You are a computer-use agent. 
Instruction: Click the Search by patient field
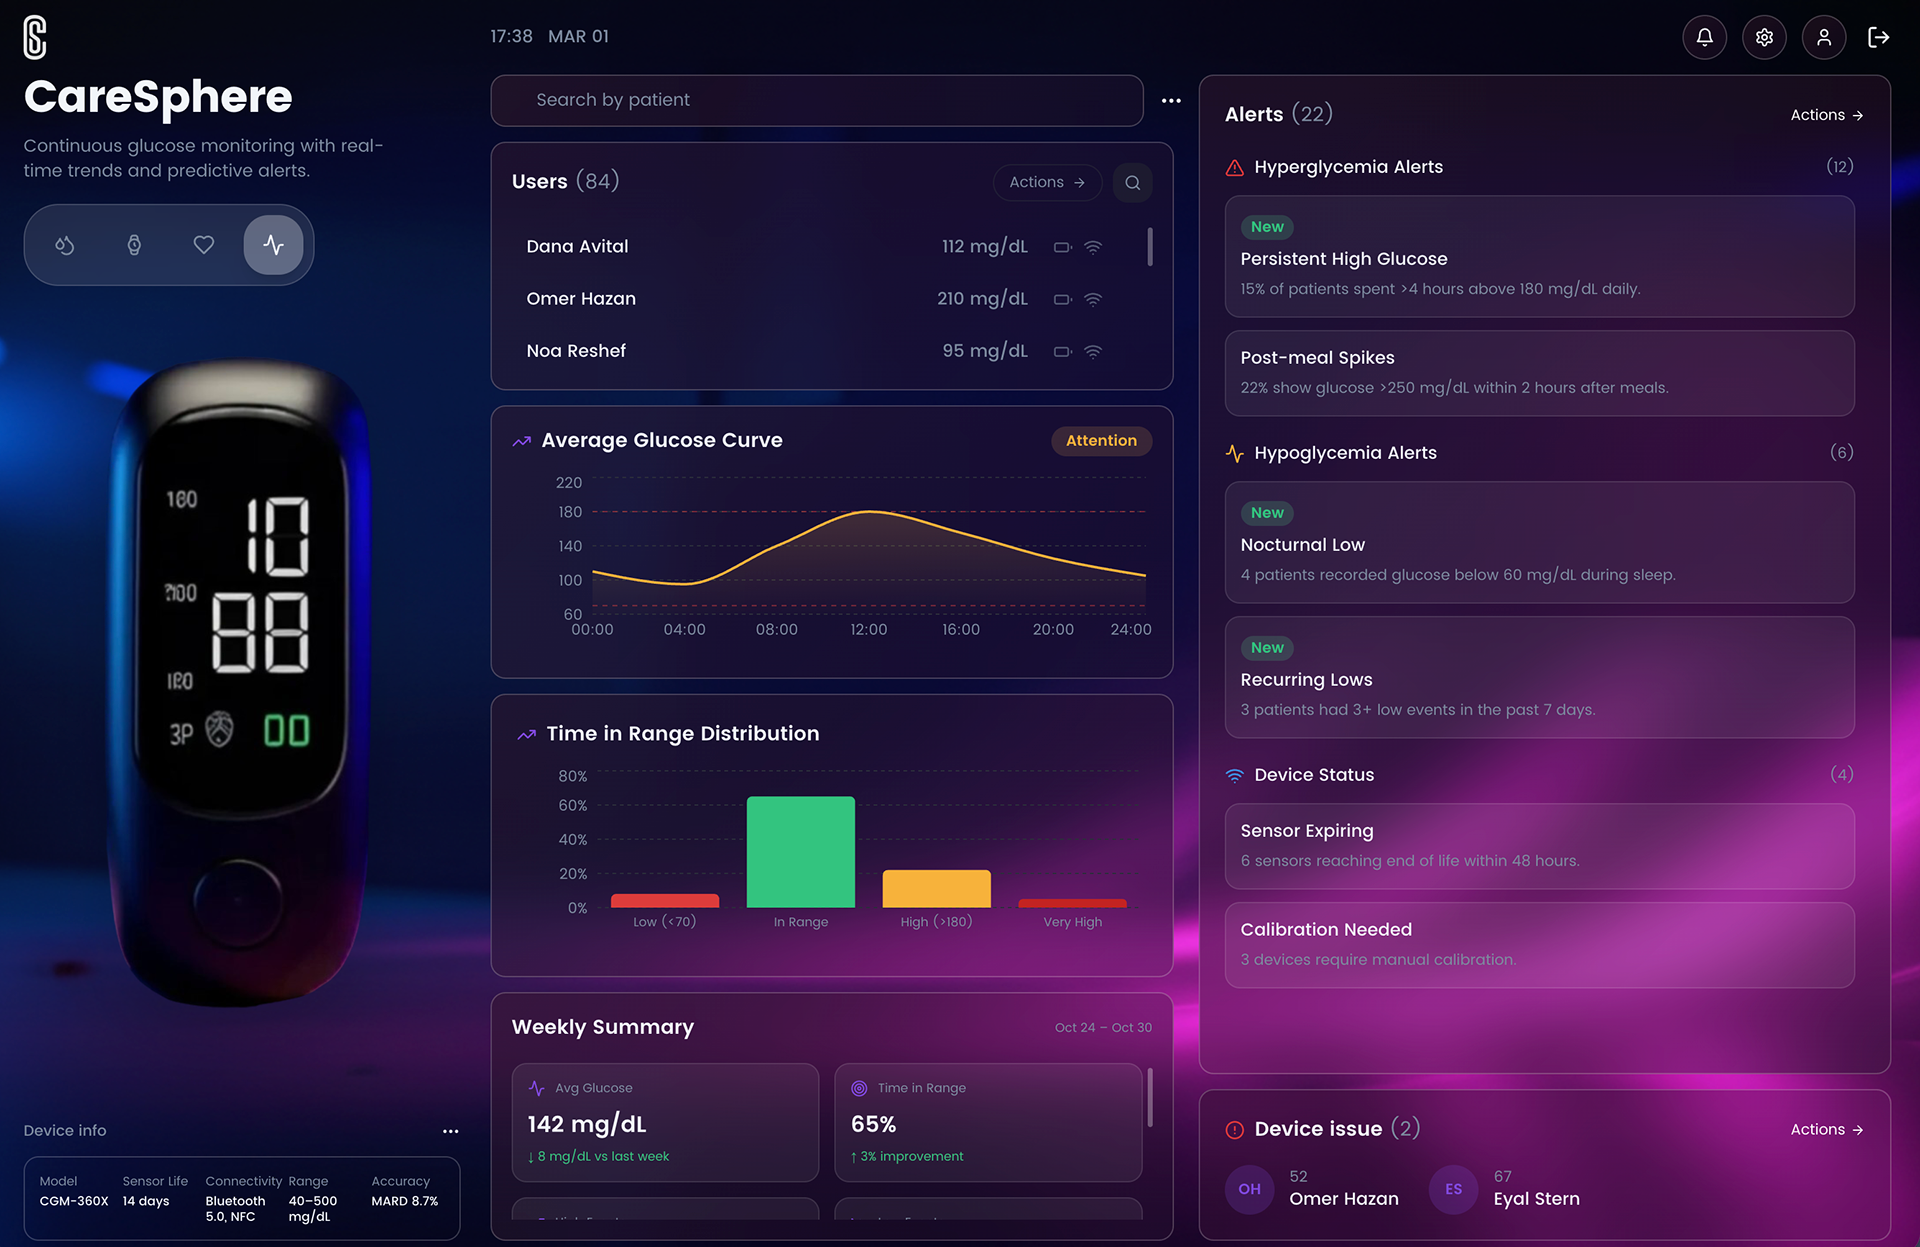tap(816, 101)
